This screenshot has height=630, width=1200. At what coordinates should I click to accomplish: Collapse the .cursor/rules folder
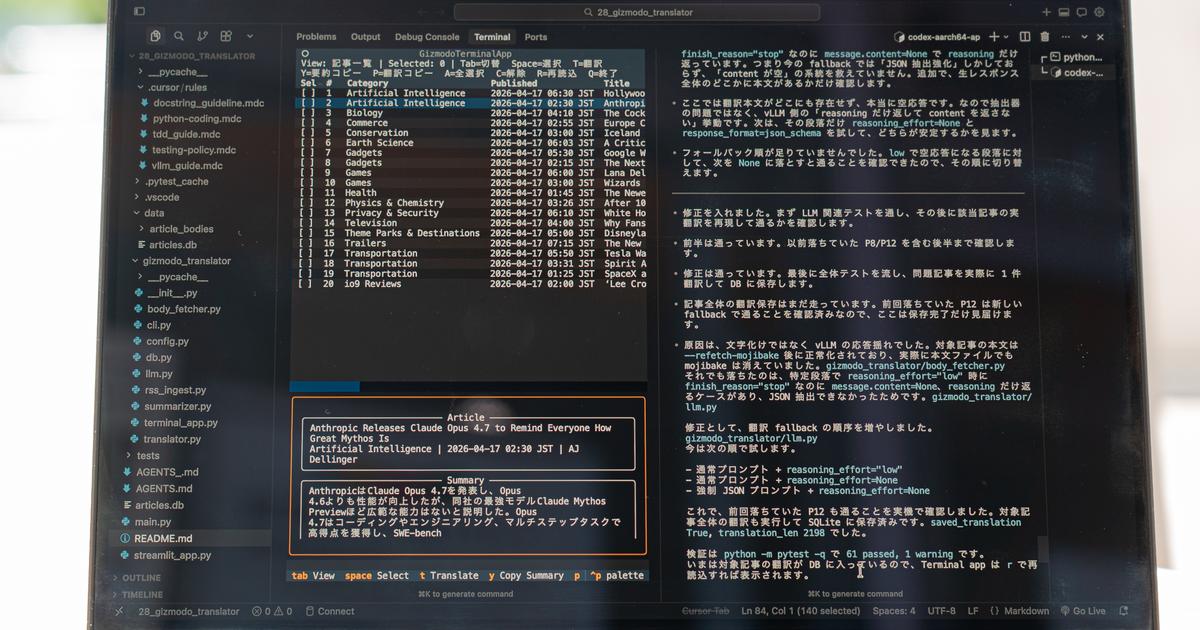171,87
